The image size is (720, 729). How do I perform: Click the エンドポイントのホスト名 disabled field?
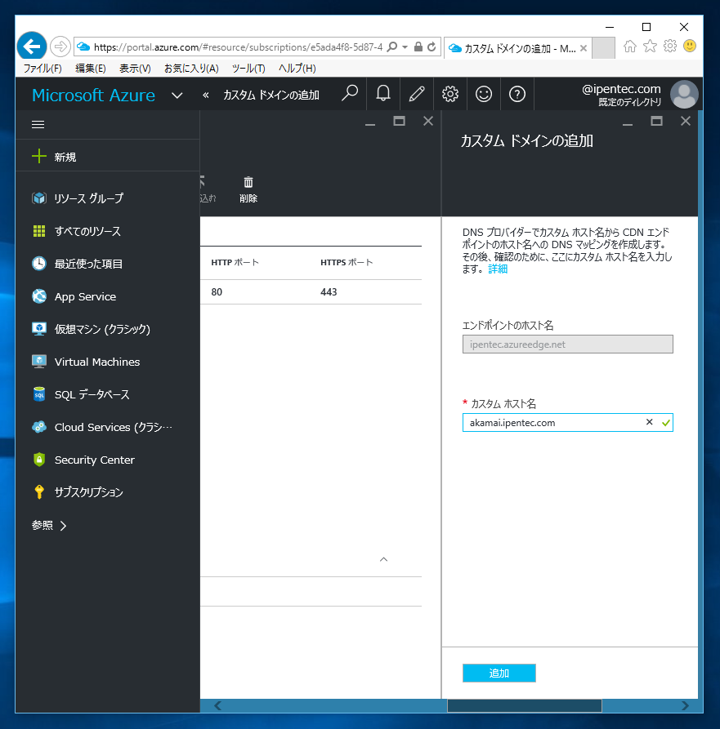568,345
